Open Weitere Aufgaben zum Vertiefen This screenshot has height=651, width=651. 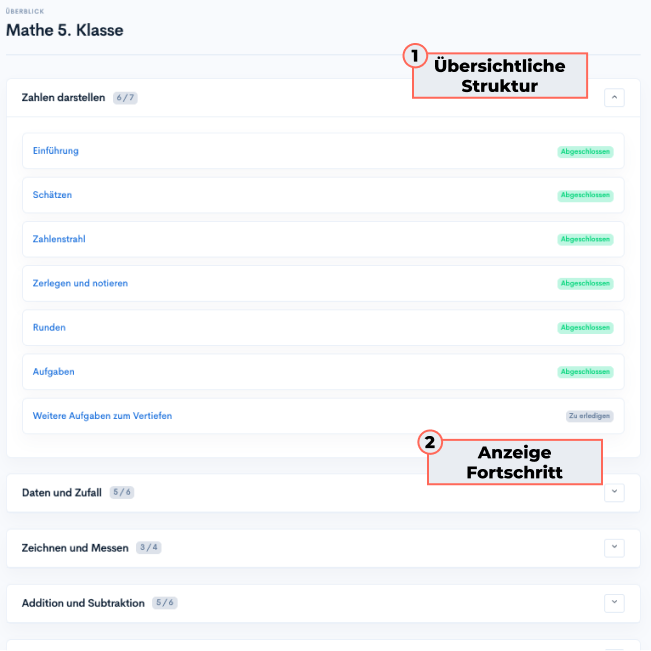[102, 415]
